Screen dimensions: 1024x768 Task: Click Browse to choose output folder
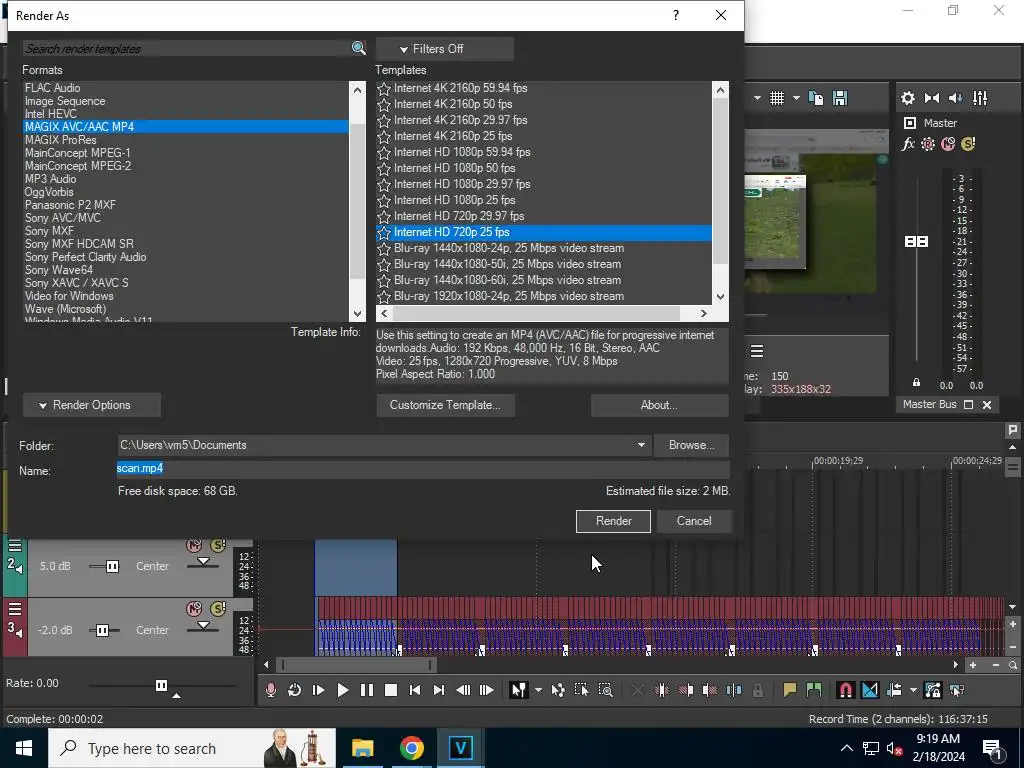[x=692, y=445]
